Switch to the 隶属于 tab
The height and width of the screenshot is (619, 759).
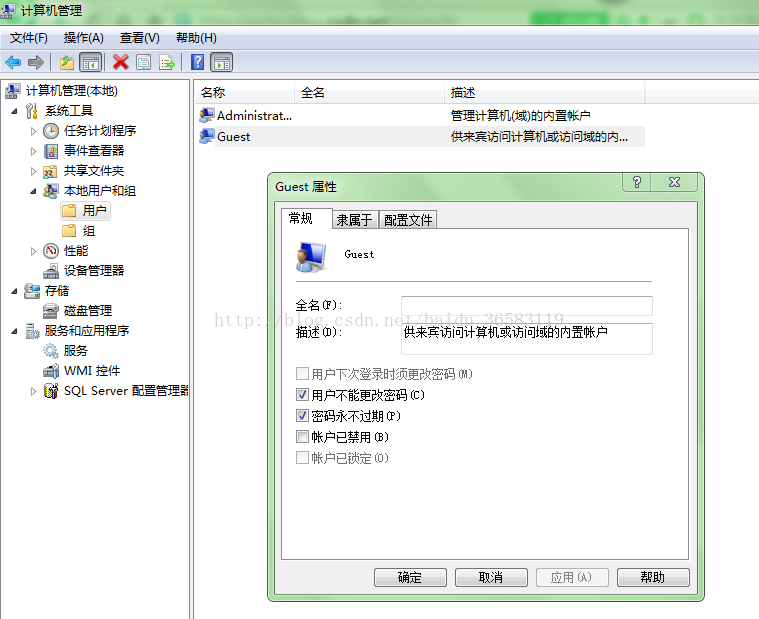[355, 220]
